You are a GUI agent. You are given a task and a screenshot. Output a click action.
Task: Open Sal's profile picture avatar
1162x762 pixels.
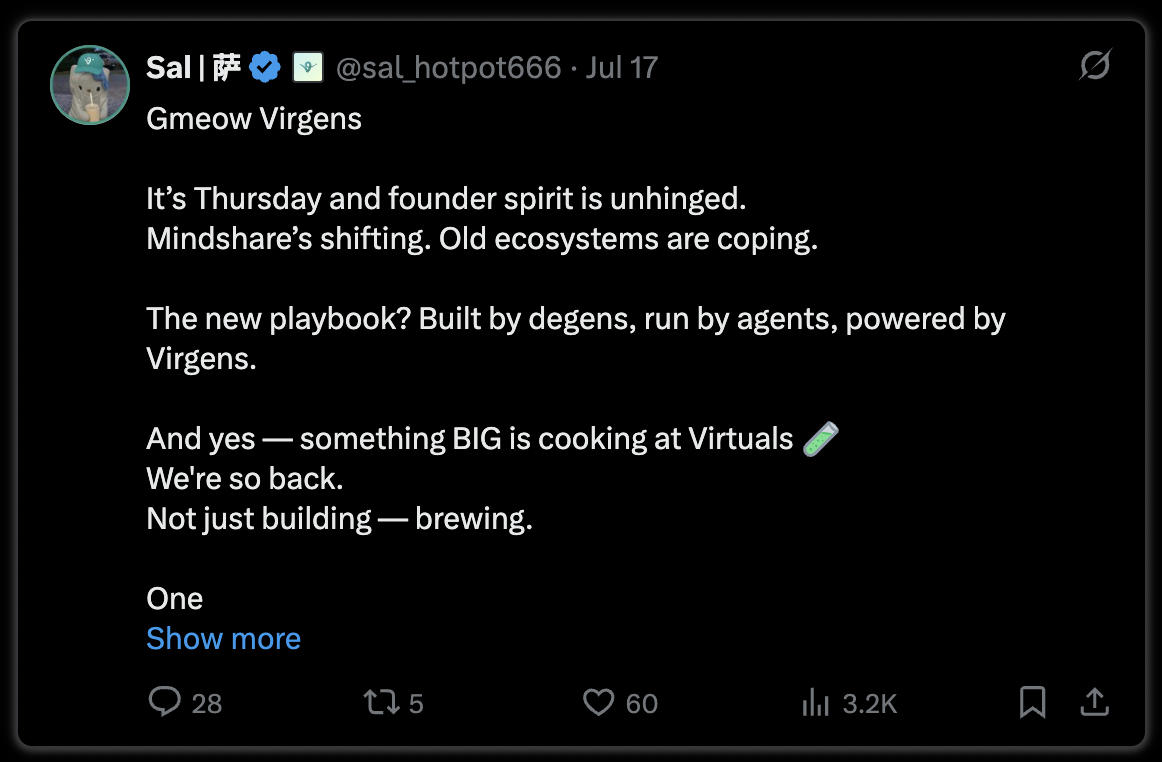(90, 85)
